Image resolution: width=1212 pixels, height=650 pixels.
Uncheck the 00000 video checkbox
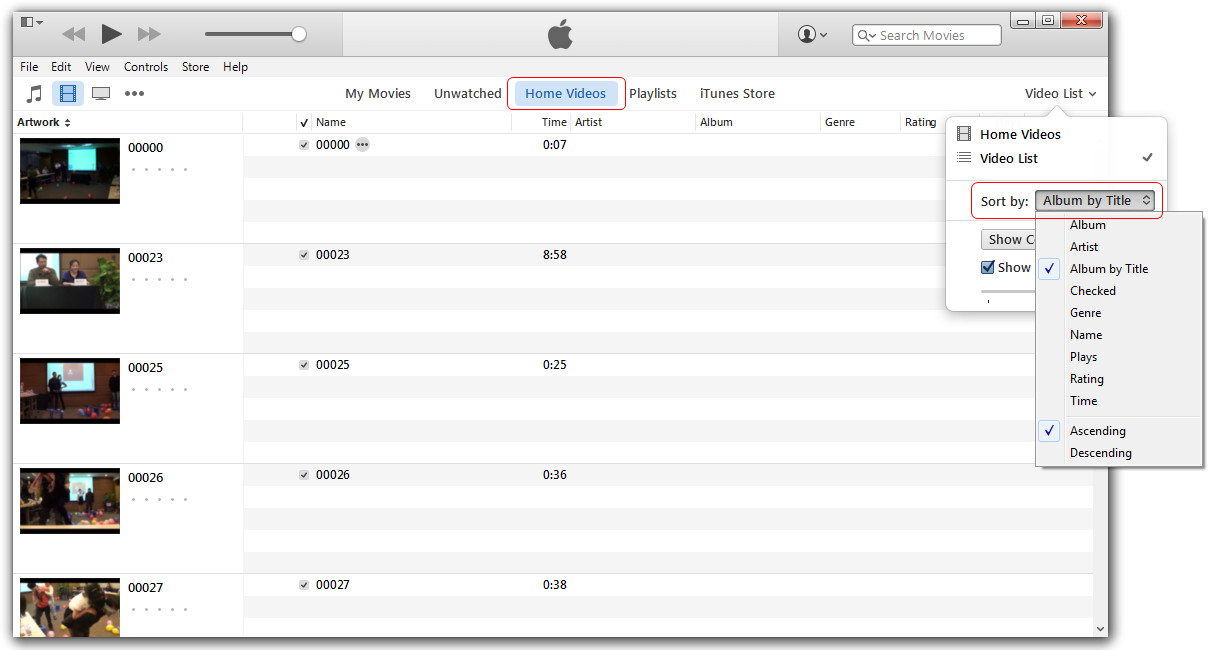coord(304,145)
